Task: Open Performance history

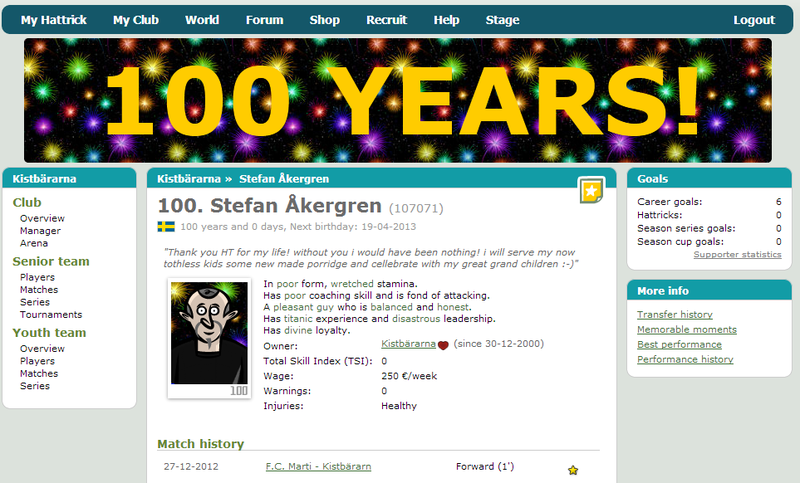Action: [x=685, y=359]
